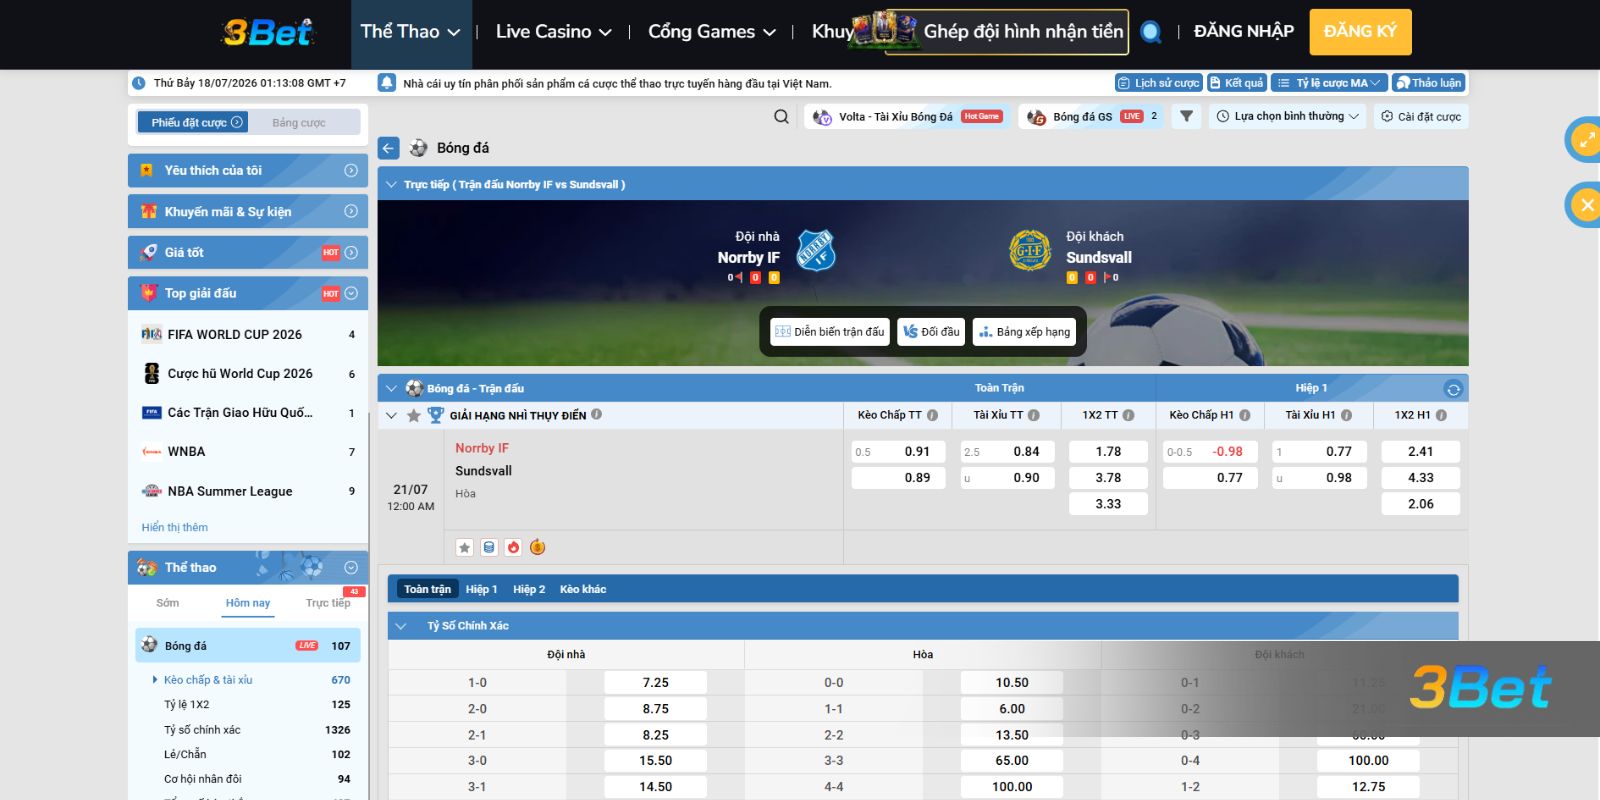
Task: Open Live Casino dropdown menu
Action: (553, 32)
